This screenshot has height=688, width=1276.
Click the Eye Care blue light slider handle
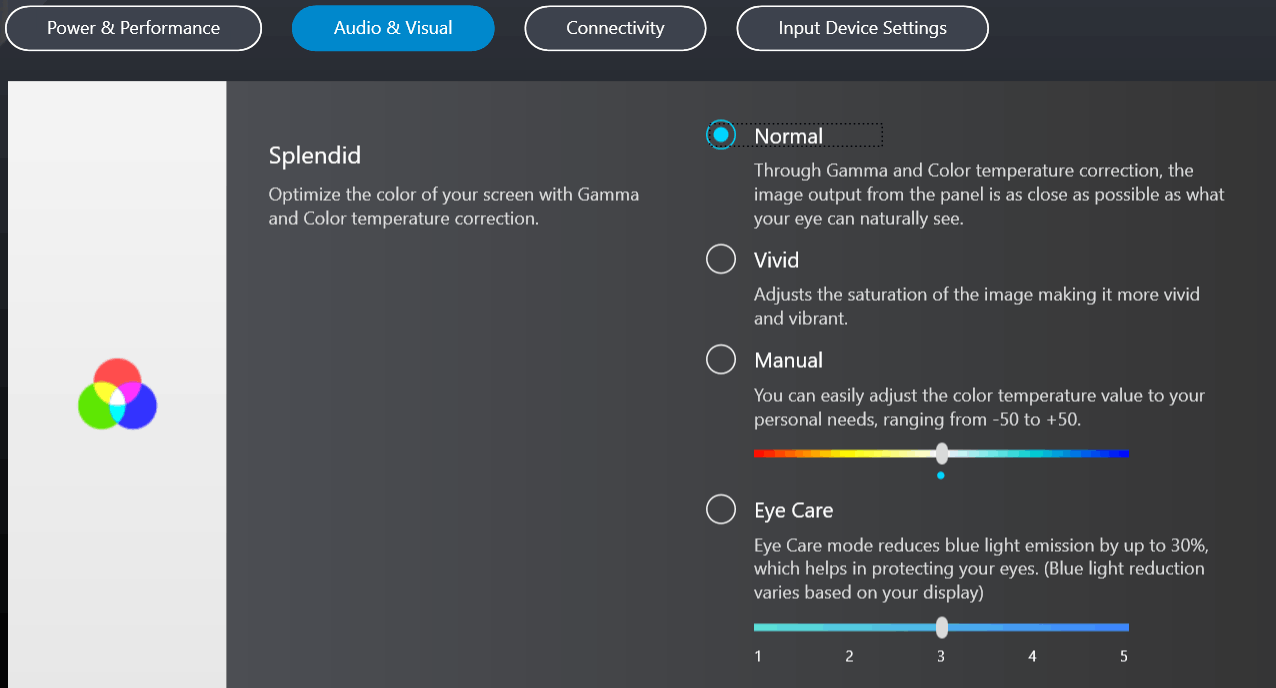(x=941, y=627)
